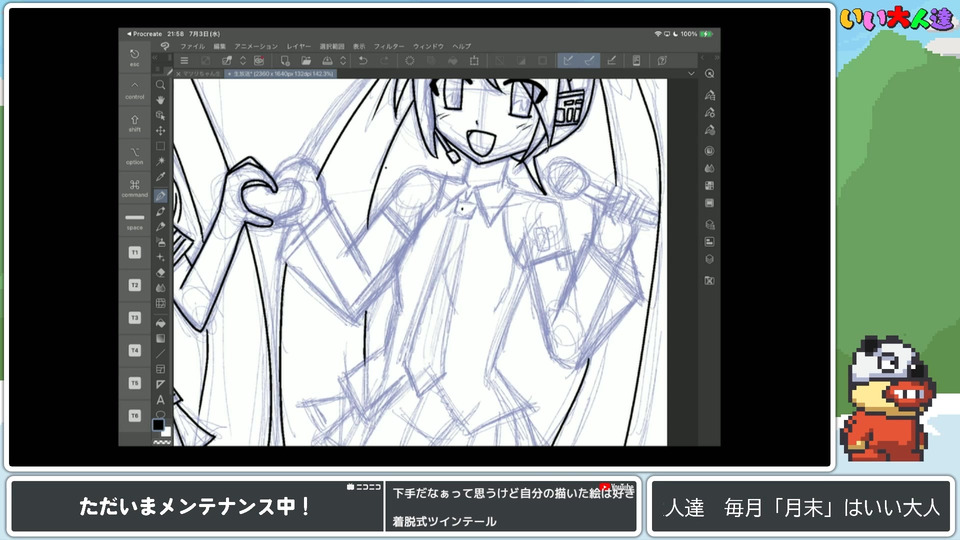Image resolution: width=960 pixels, height=540 pixels.
Task: Close the マツリちゃん canvas tab
Action: tap(178, 73)
